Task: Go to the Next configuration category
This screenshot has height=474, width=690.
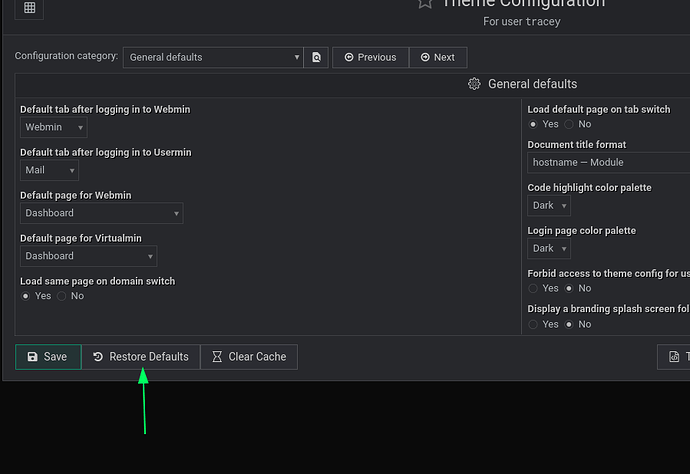Action: 438,58
